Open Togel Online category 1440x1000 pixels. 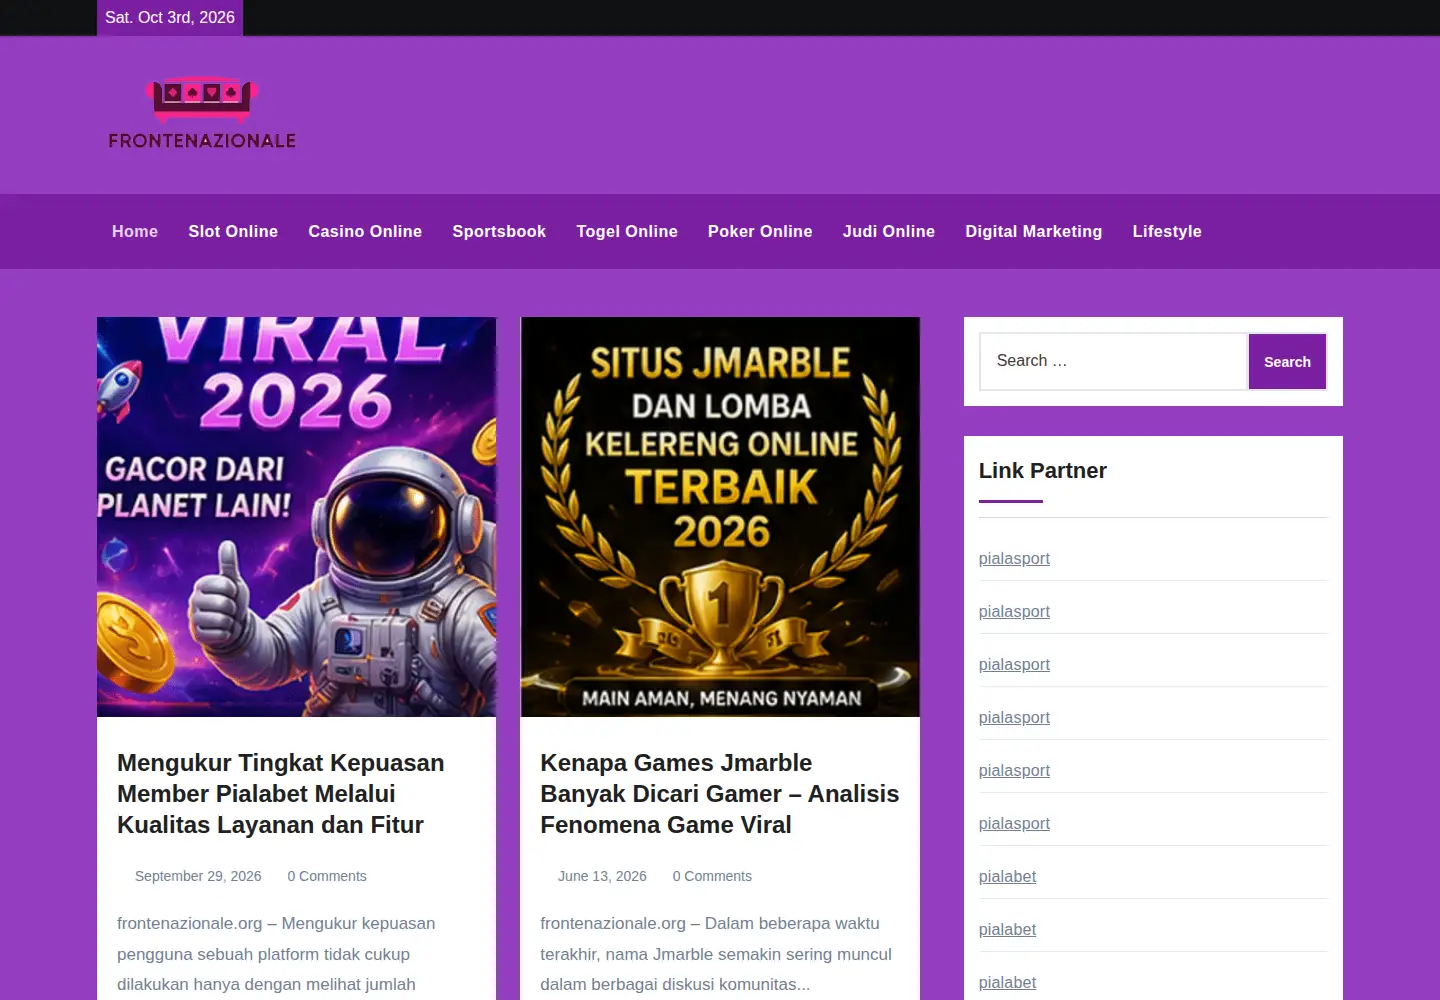pyautogui.click(x=627, y=231)
